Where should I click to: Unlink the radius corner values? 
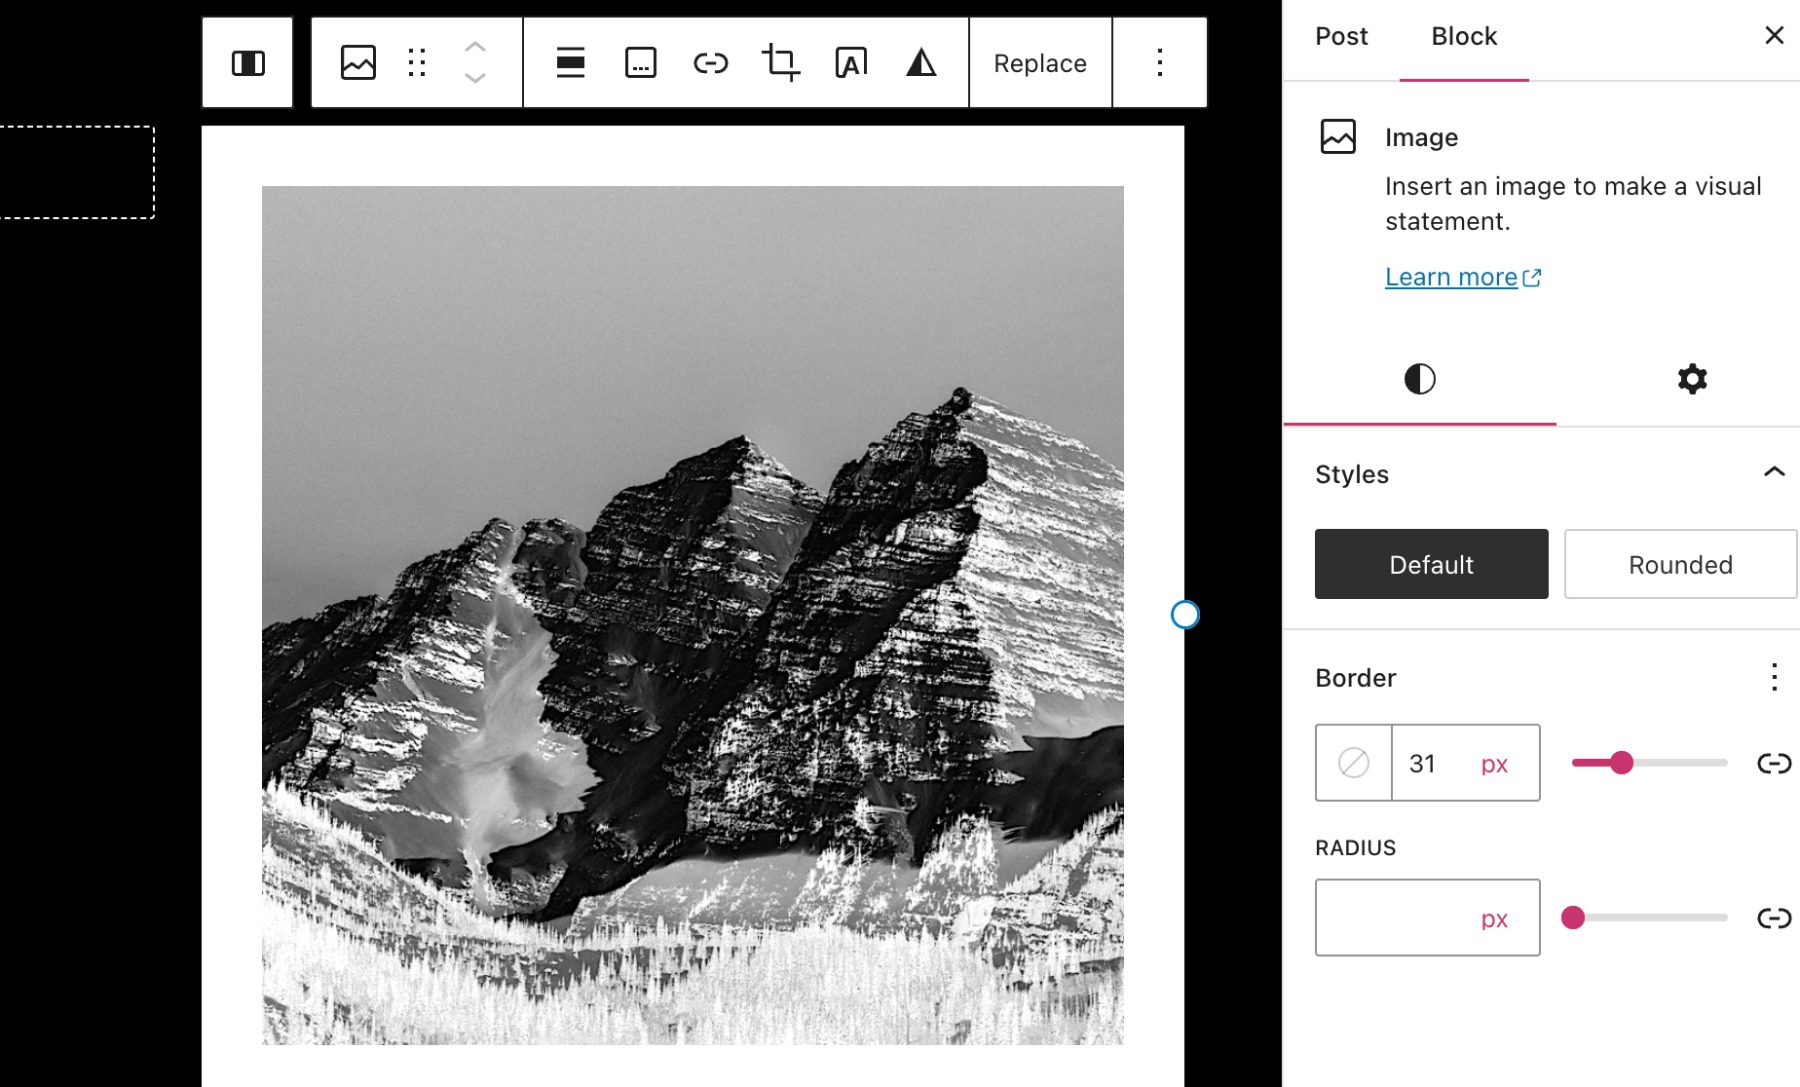click(1775, 916)
